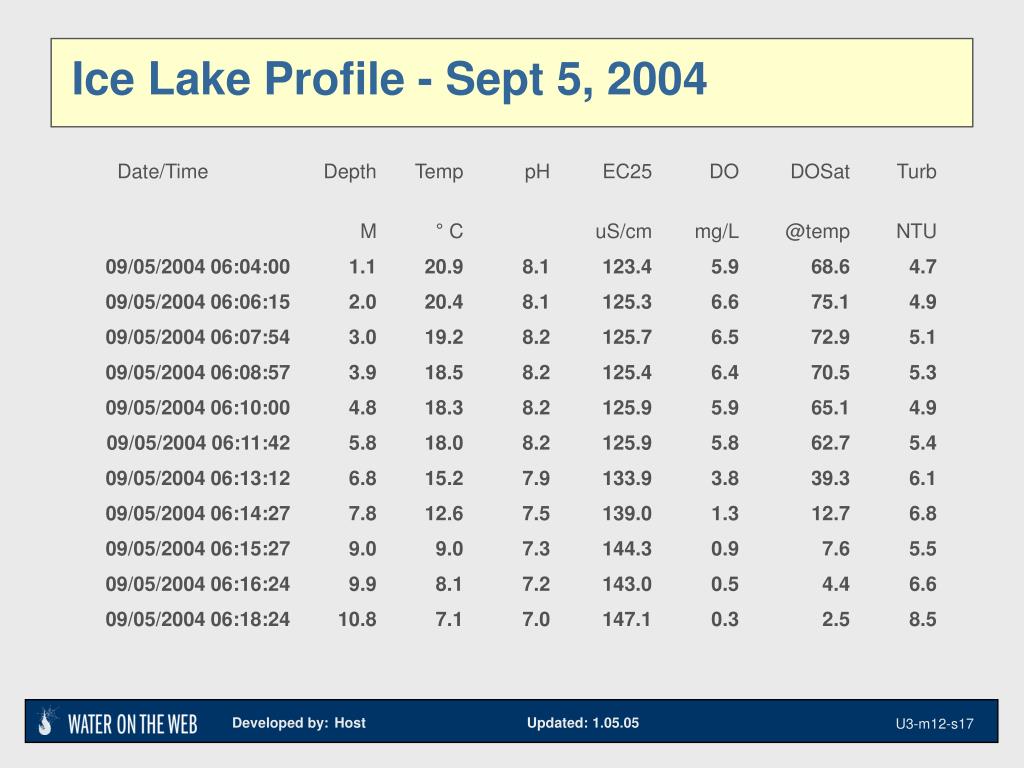Select the Ice Lake Profile title heading
Screen dimensions: 1024x768
(x=389, y=78)
